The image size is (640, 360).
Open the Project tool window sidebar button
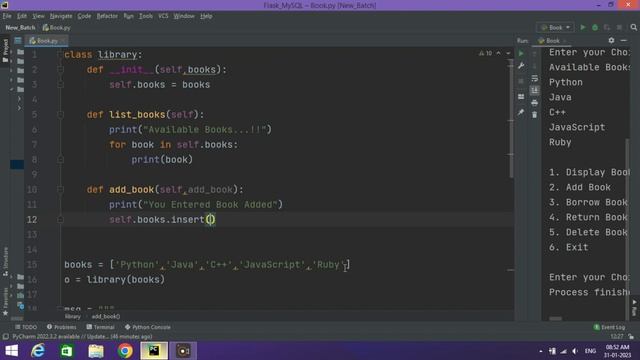[x=5, y=51]
